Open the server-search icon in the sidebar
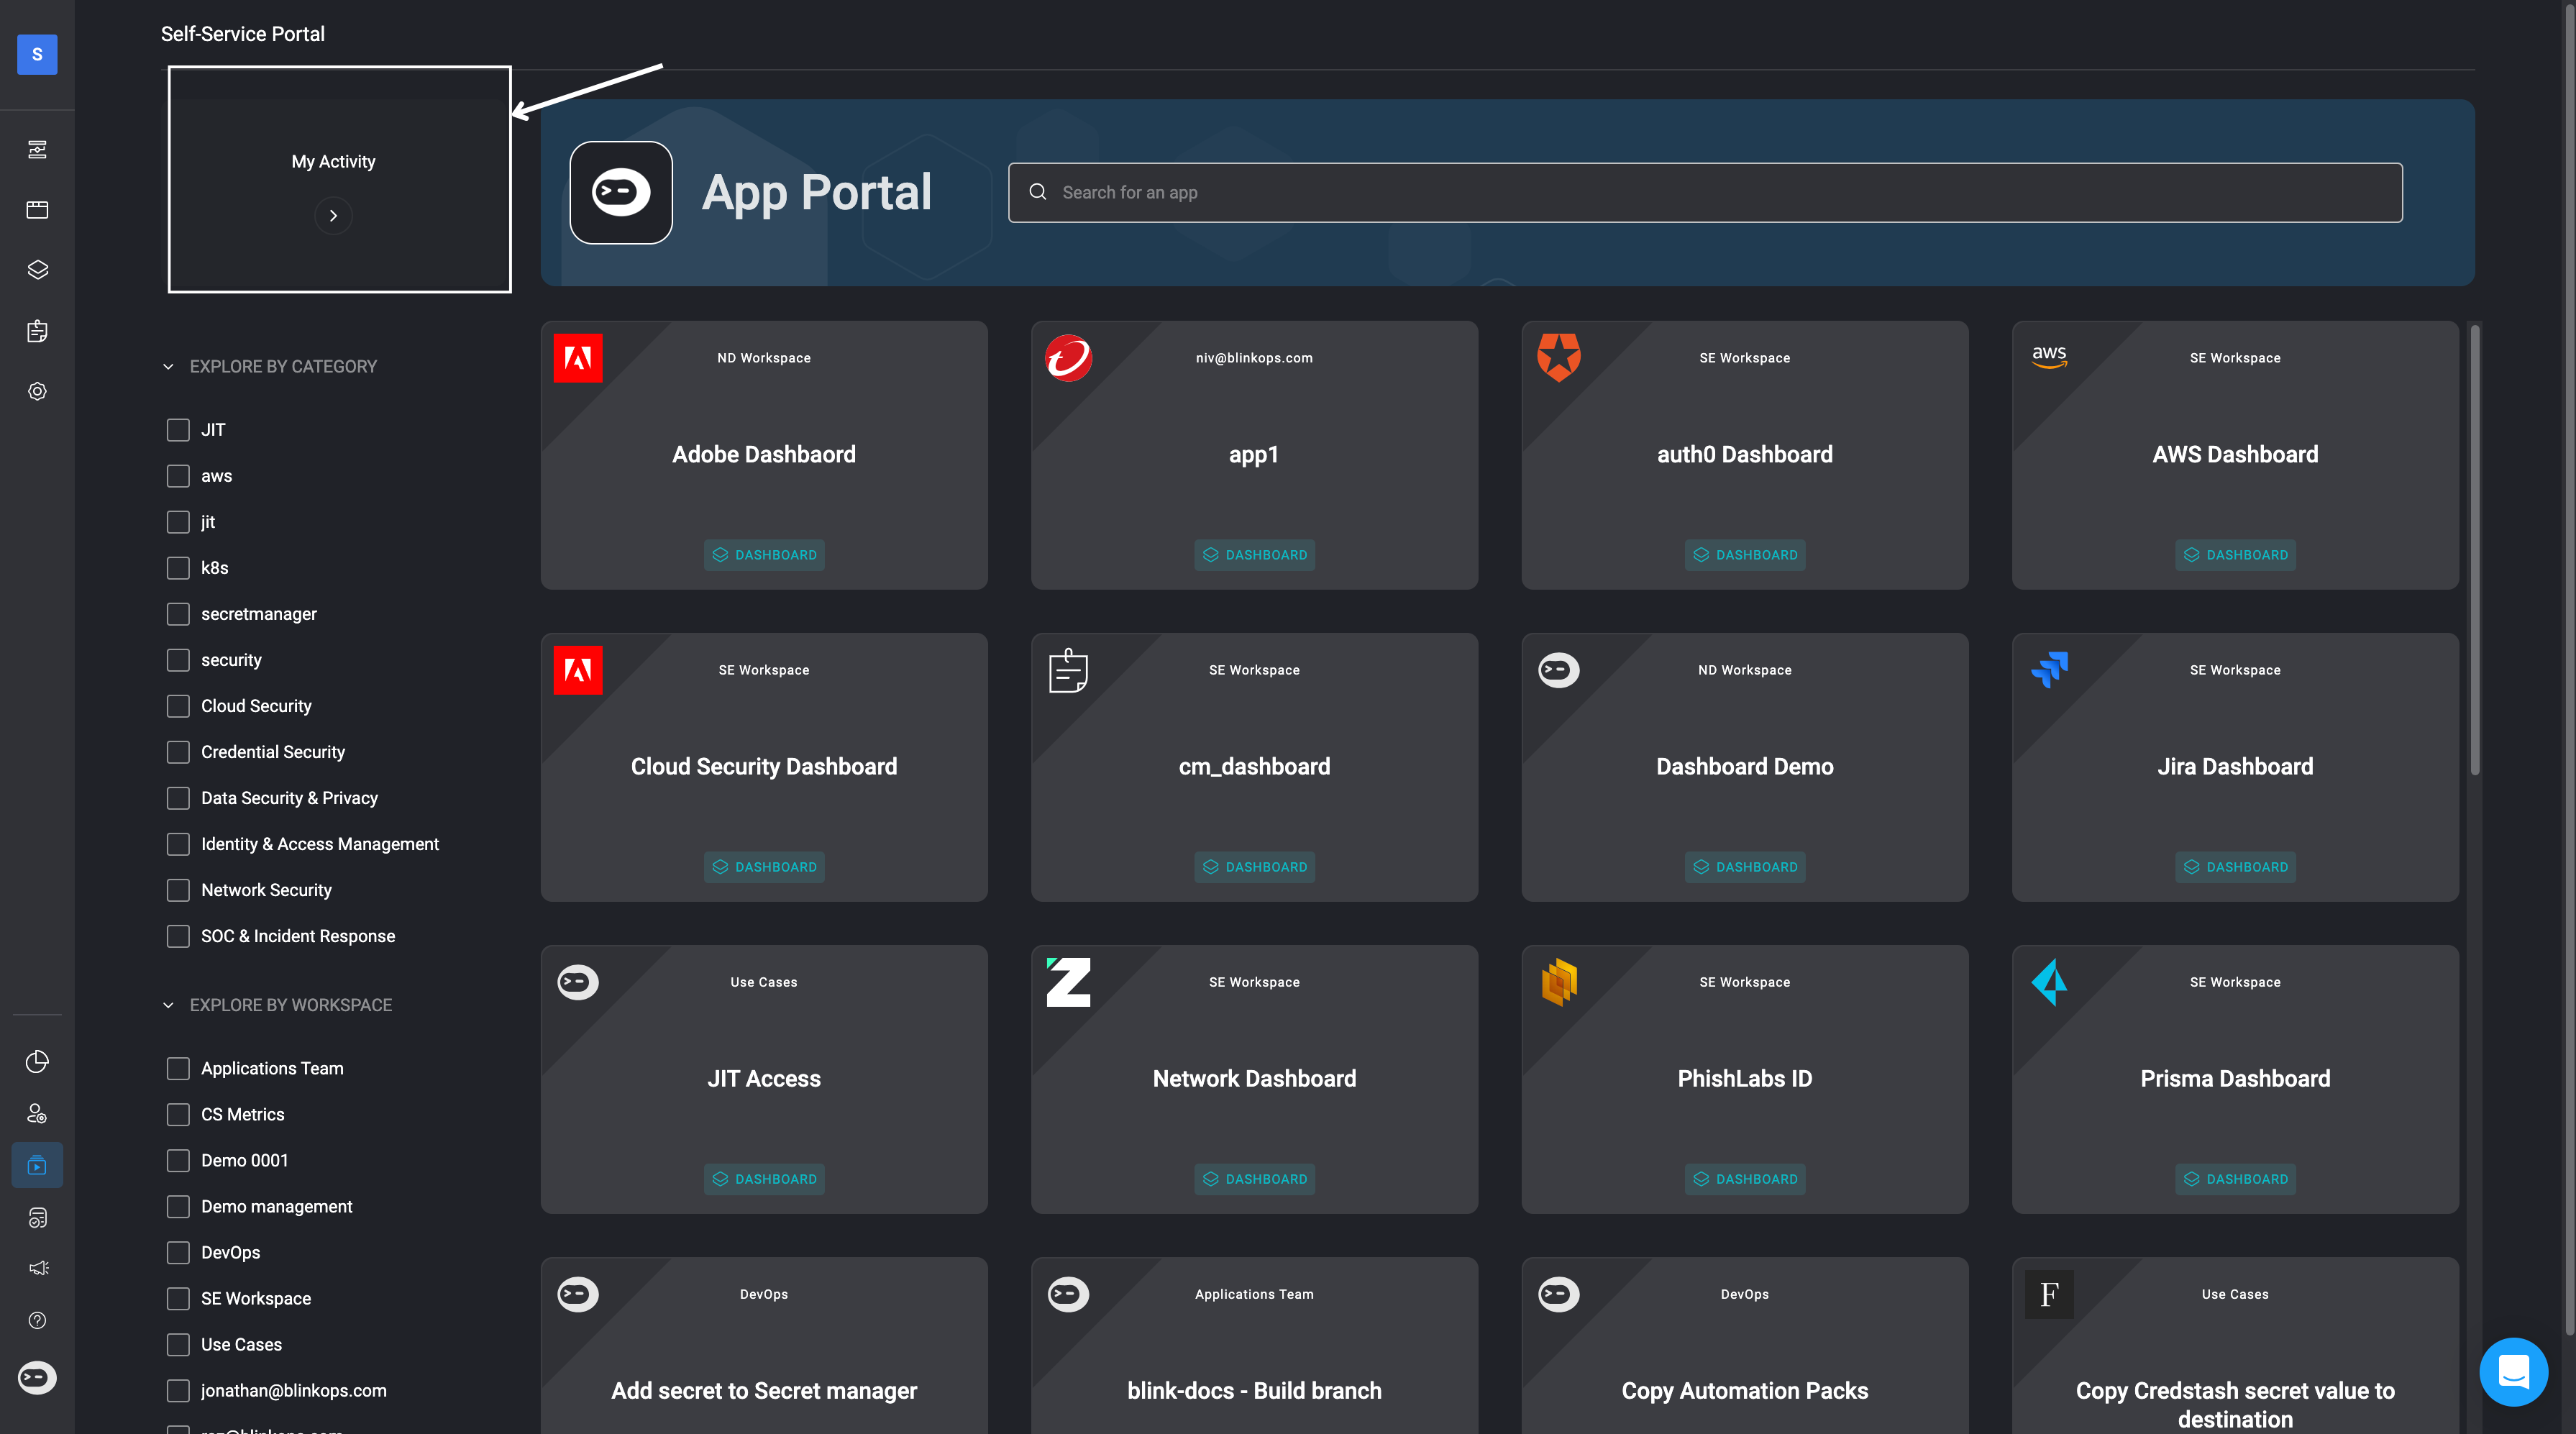This screenshot has height=1434, width=2576. [37, 1217]
